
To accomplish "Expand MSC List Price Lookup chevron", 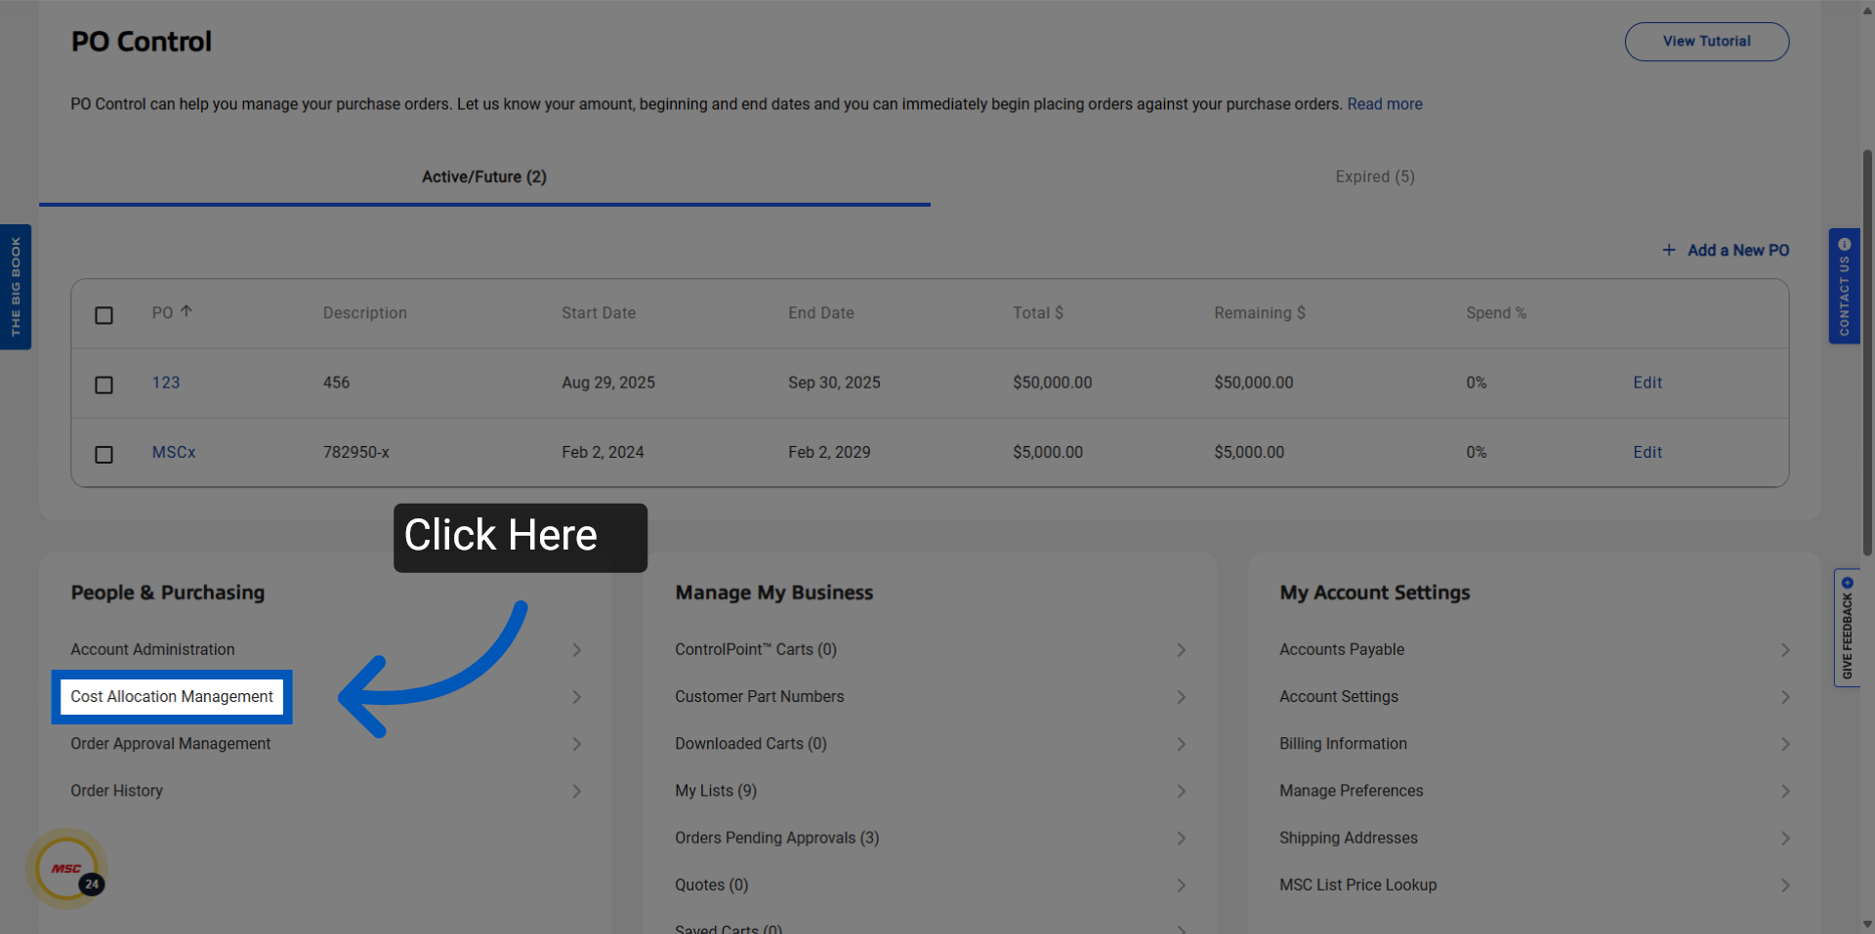I will point(1785,885).
